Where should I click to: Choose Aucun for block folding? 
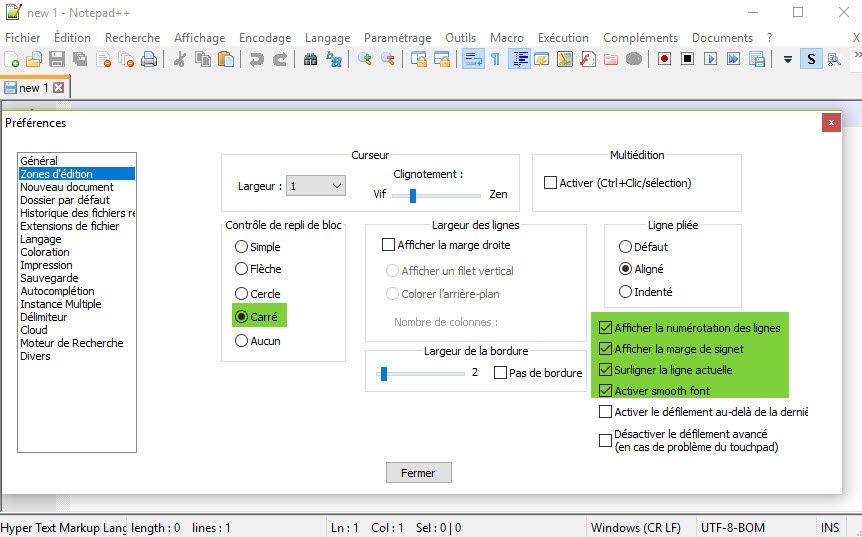[x=241, y=341]
